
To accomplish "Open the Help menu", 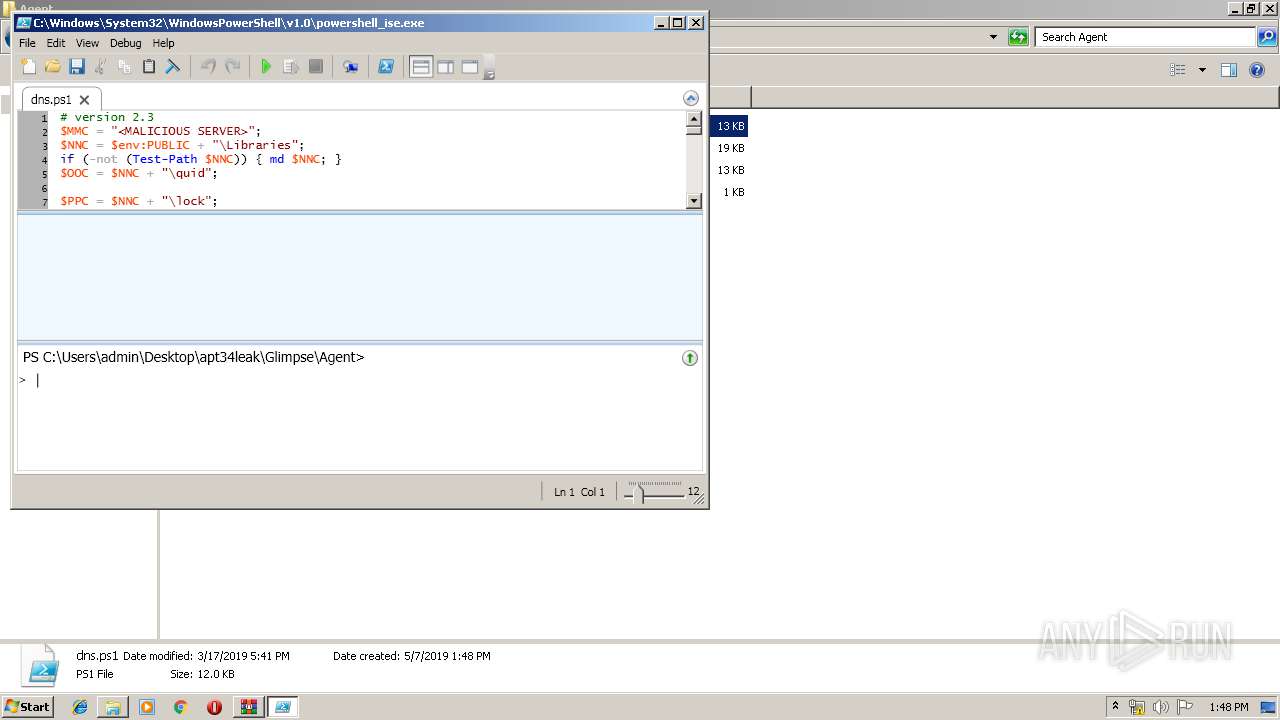I will click(163, 43).
